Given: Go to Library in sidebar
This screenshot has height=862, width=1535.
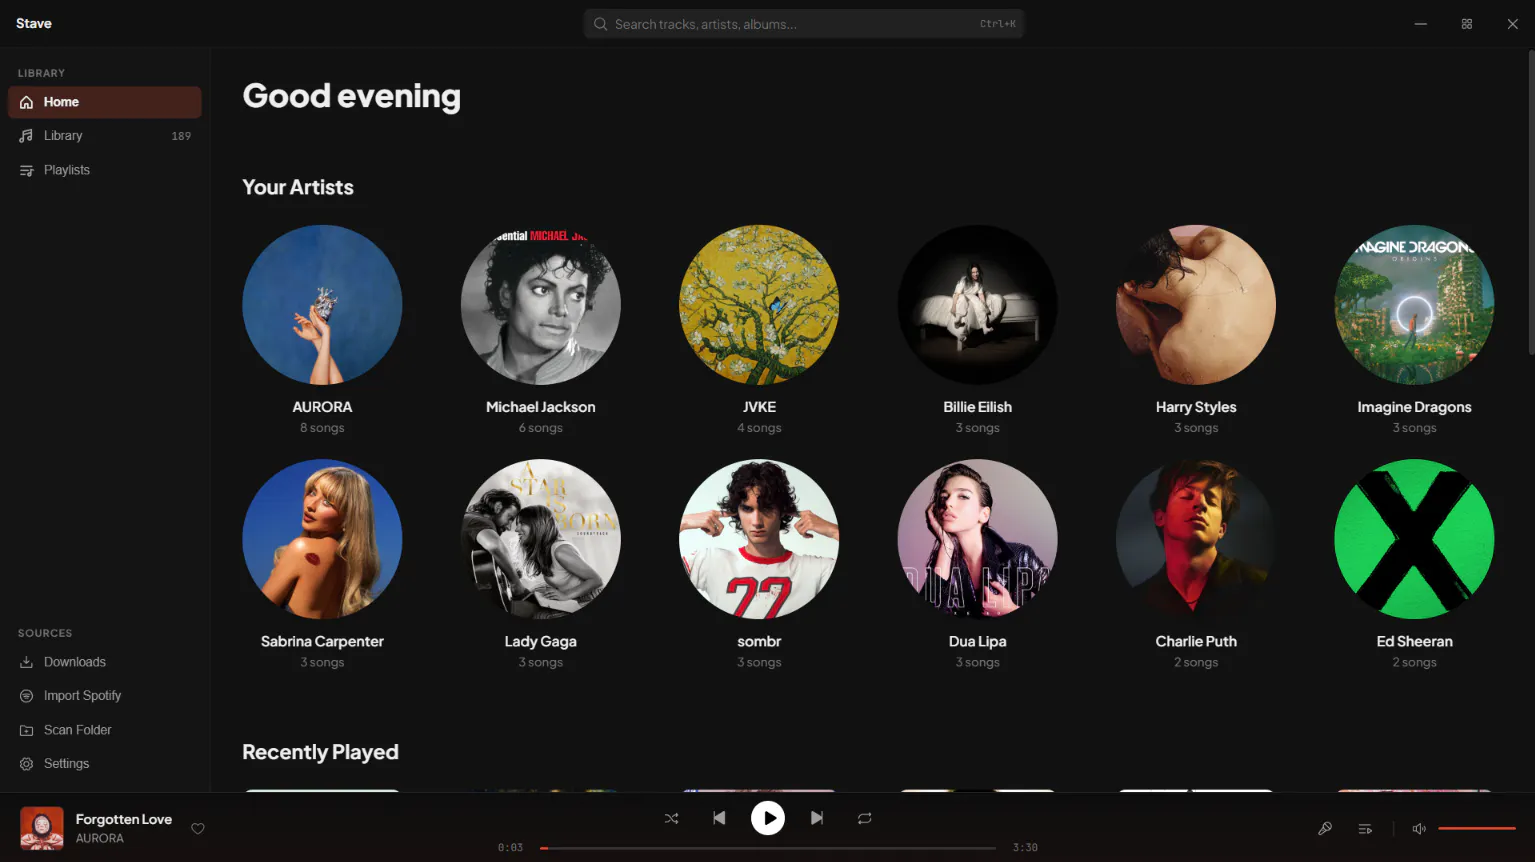Looking at the screenshot, I should coord(105,136).
